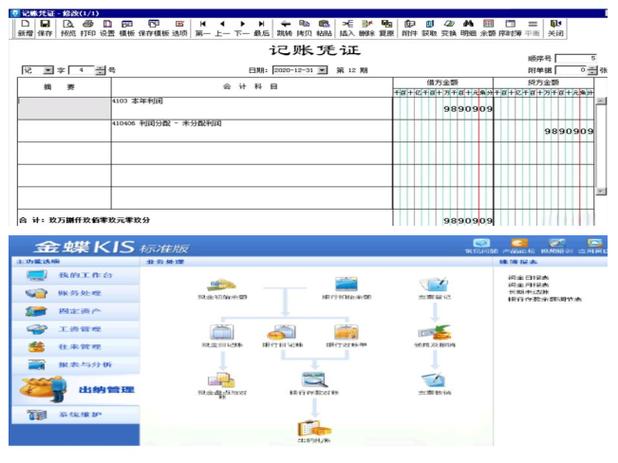
Task: Open the 明细 detail ledger icon
Action: [468, 28]
